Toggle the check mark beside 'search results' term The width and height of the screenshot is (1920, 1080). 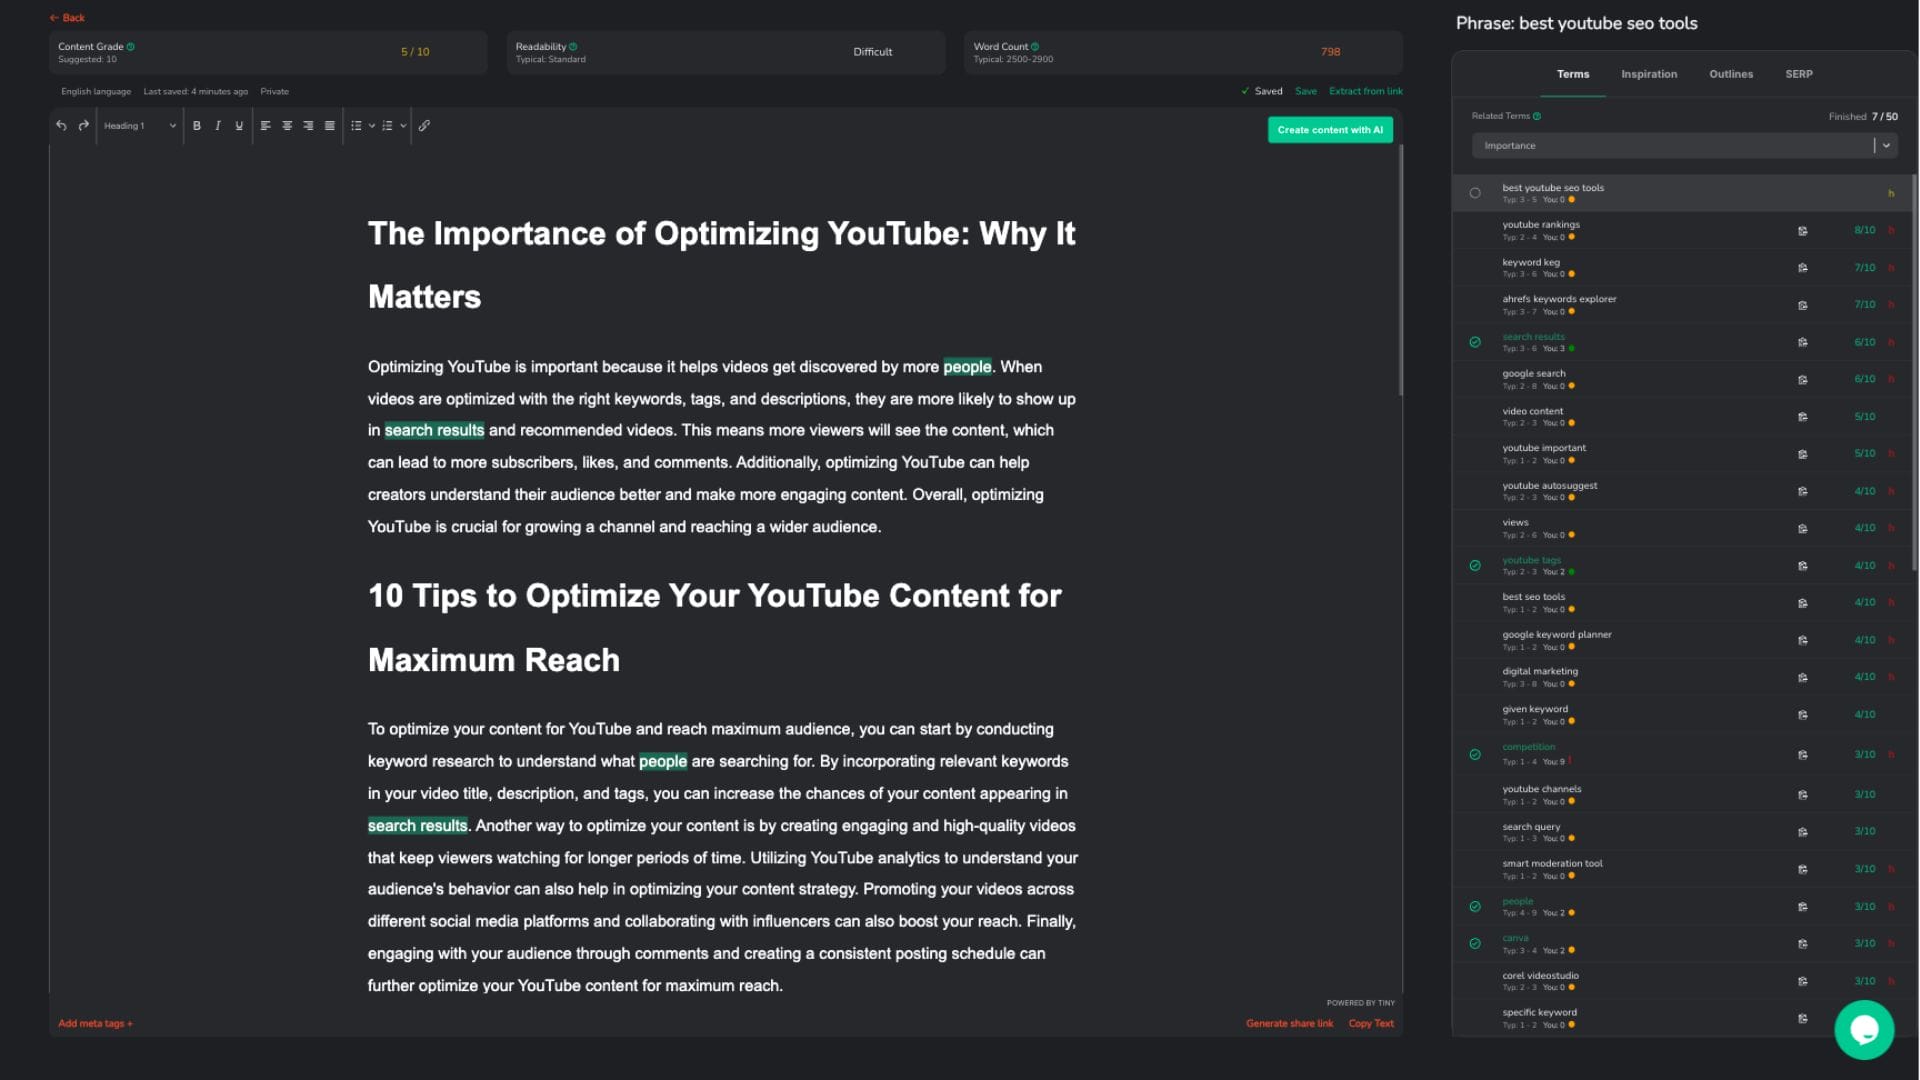pyautogui.click(x=1475, y=342)
